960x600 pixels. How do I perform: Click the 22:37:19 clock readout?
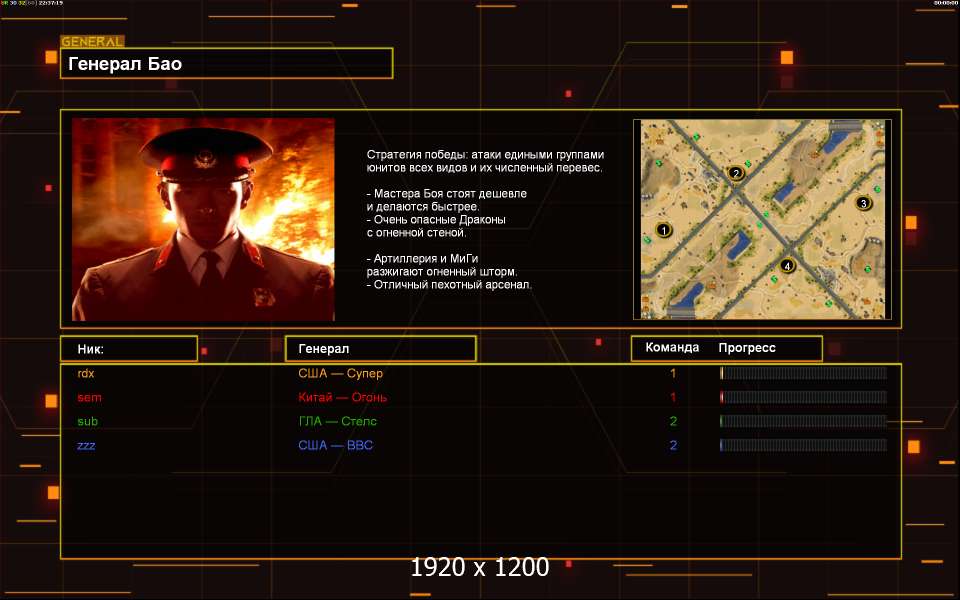tap(51, 3)
